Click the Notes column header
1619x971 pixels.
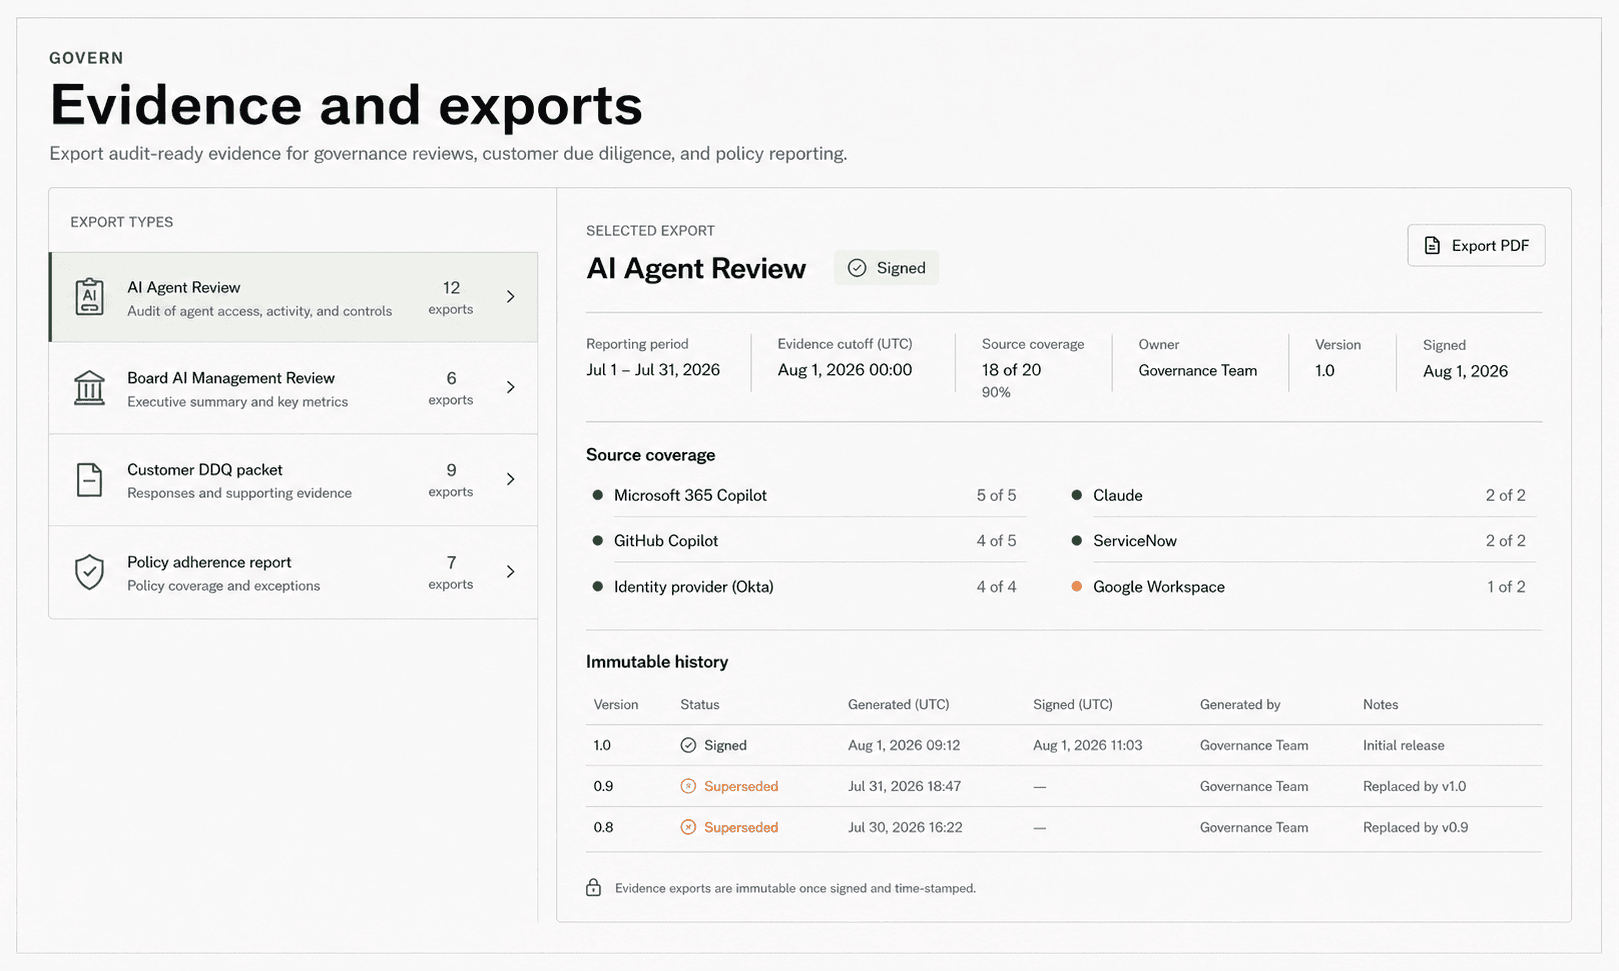(x=1381, y=705)
